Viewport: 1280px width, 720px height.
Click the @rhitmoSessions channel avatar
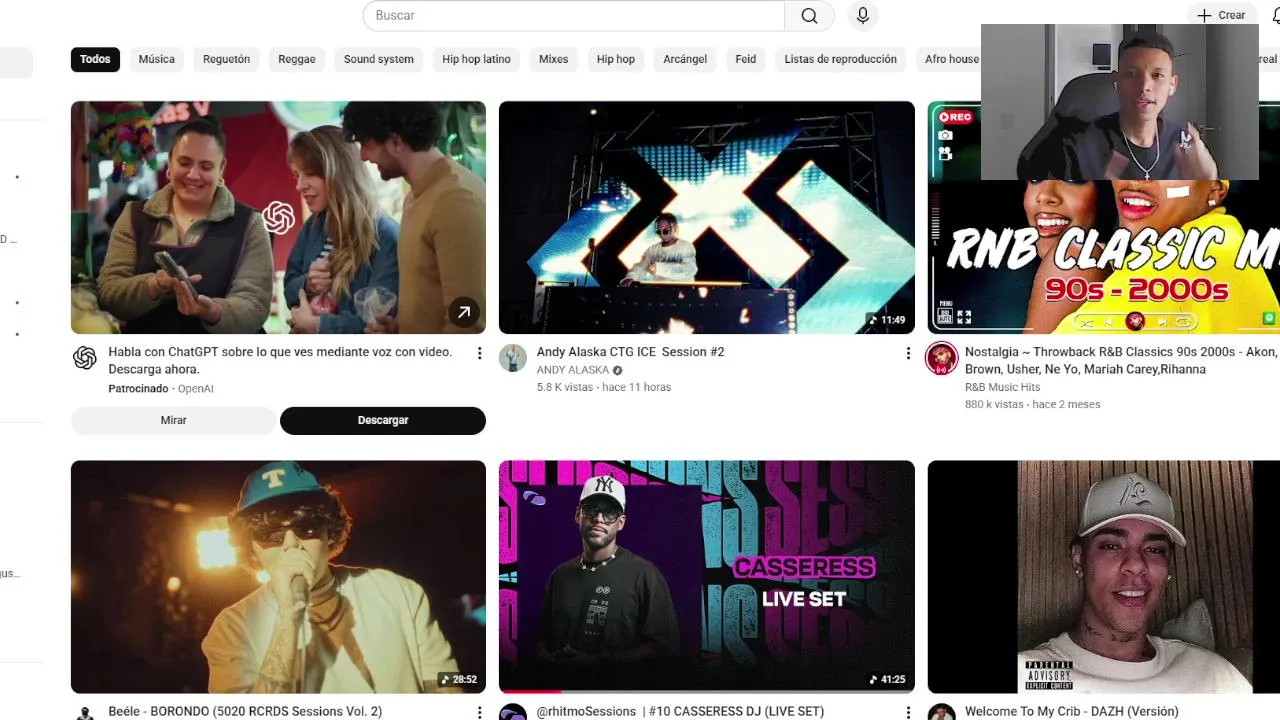click(x=513, y=713)
